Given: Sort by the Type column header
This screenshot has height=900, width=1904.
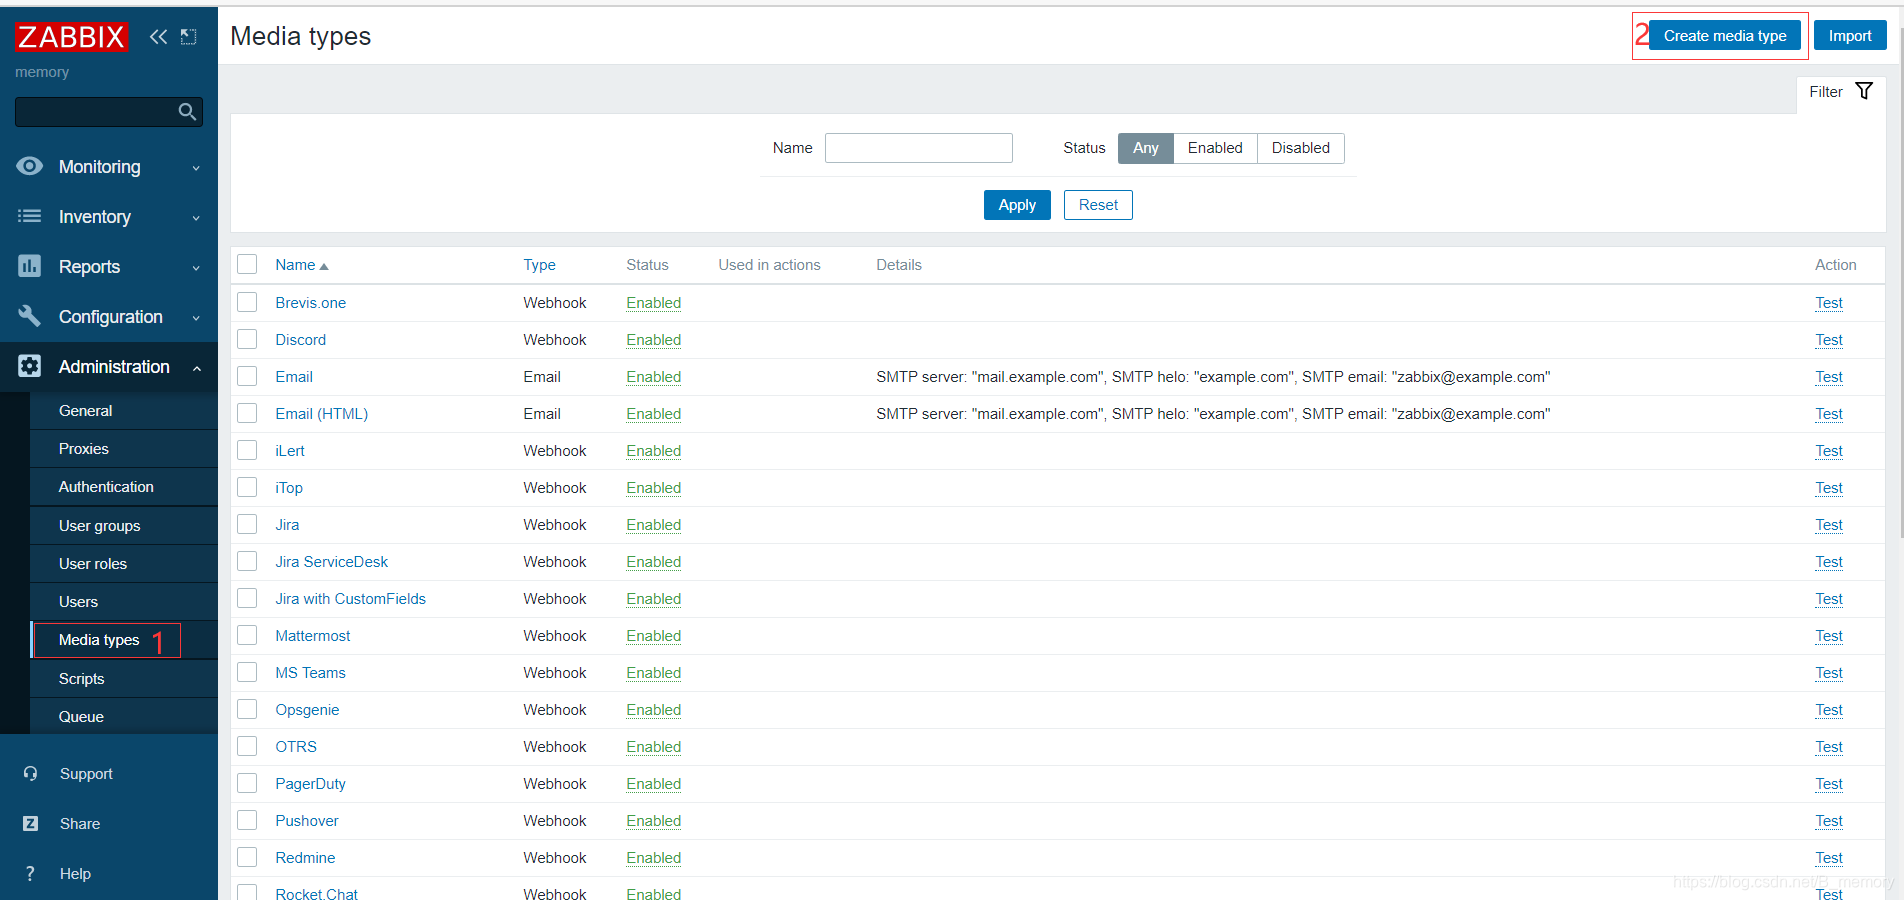Looking at the screenshot, I should coord(539,265).
